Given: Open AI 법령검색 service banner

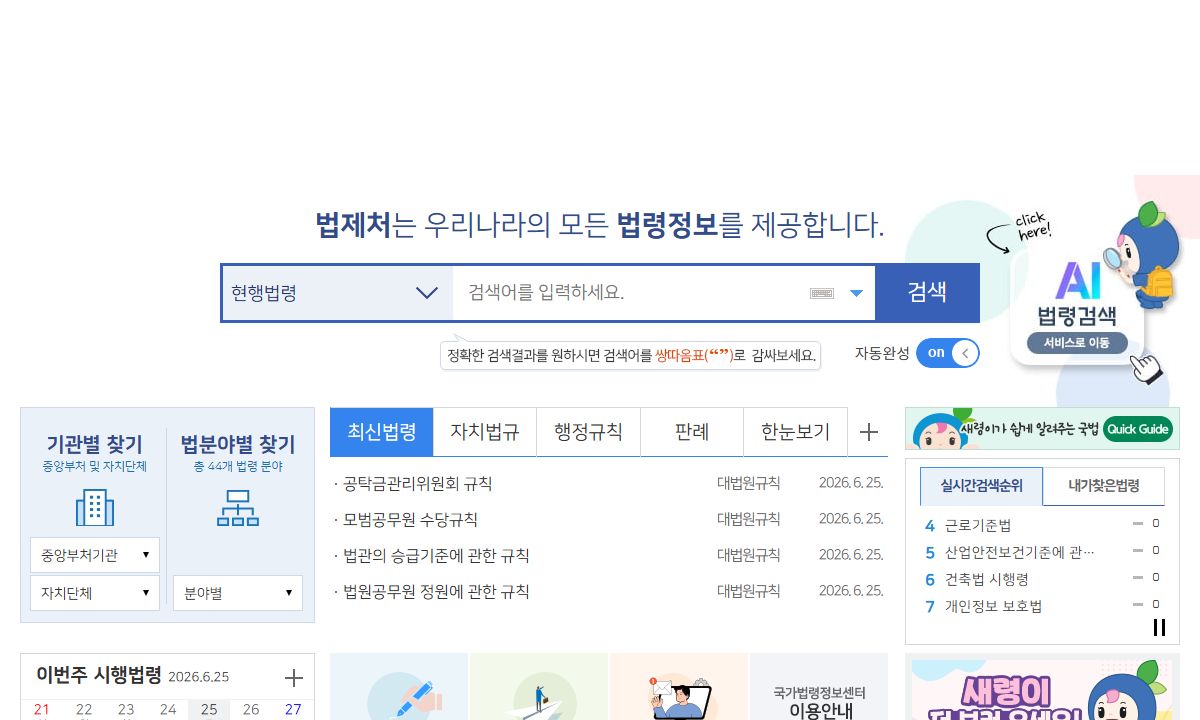Looking at the screenshot, I should 1078,308.
